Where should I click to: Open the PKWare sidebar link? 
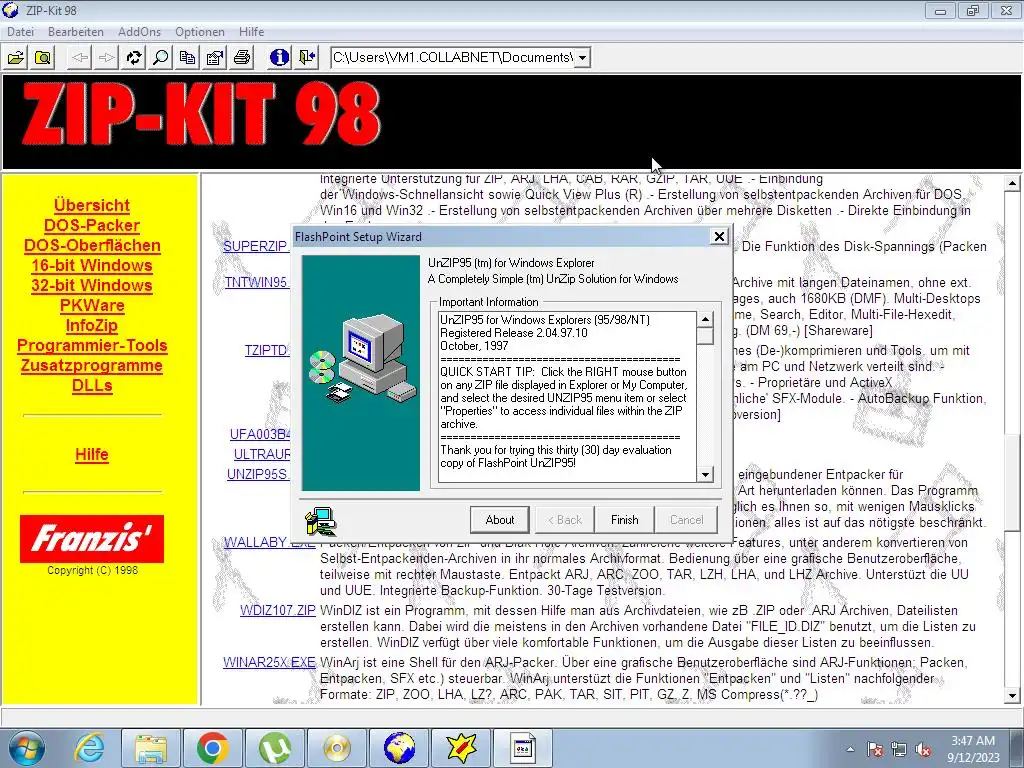tap(92, 306)
